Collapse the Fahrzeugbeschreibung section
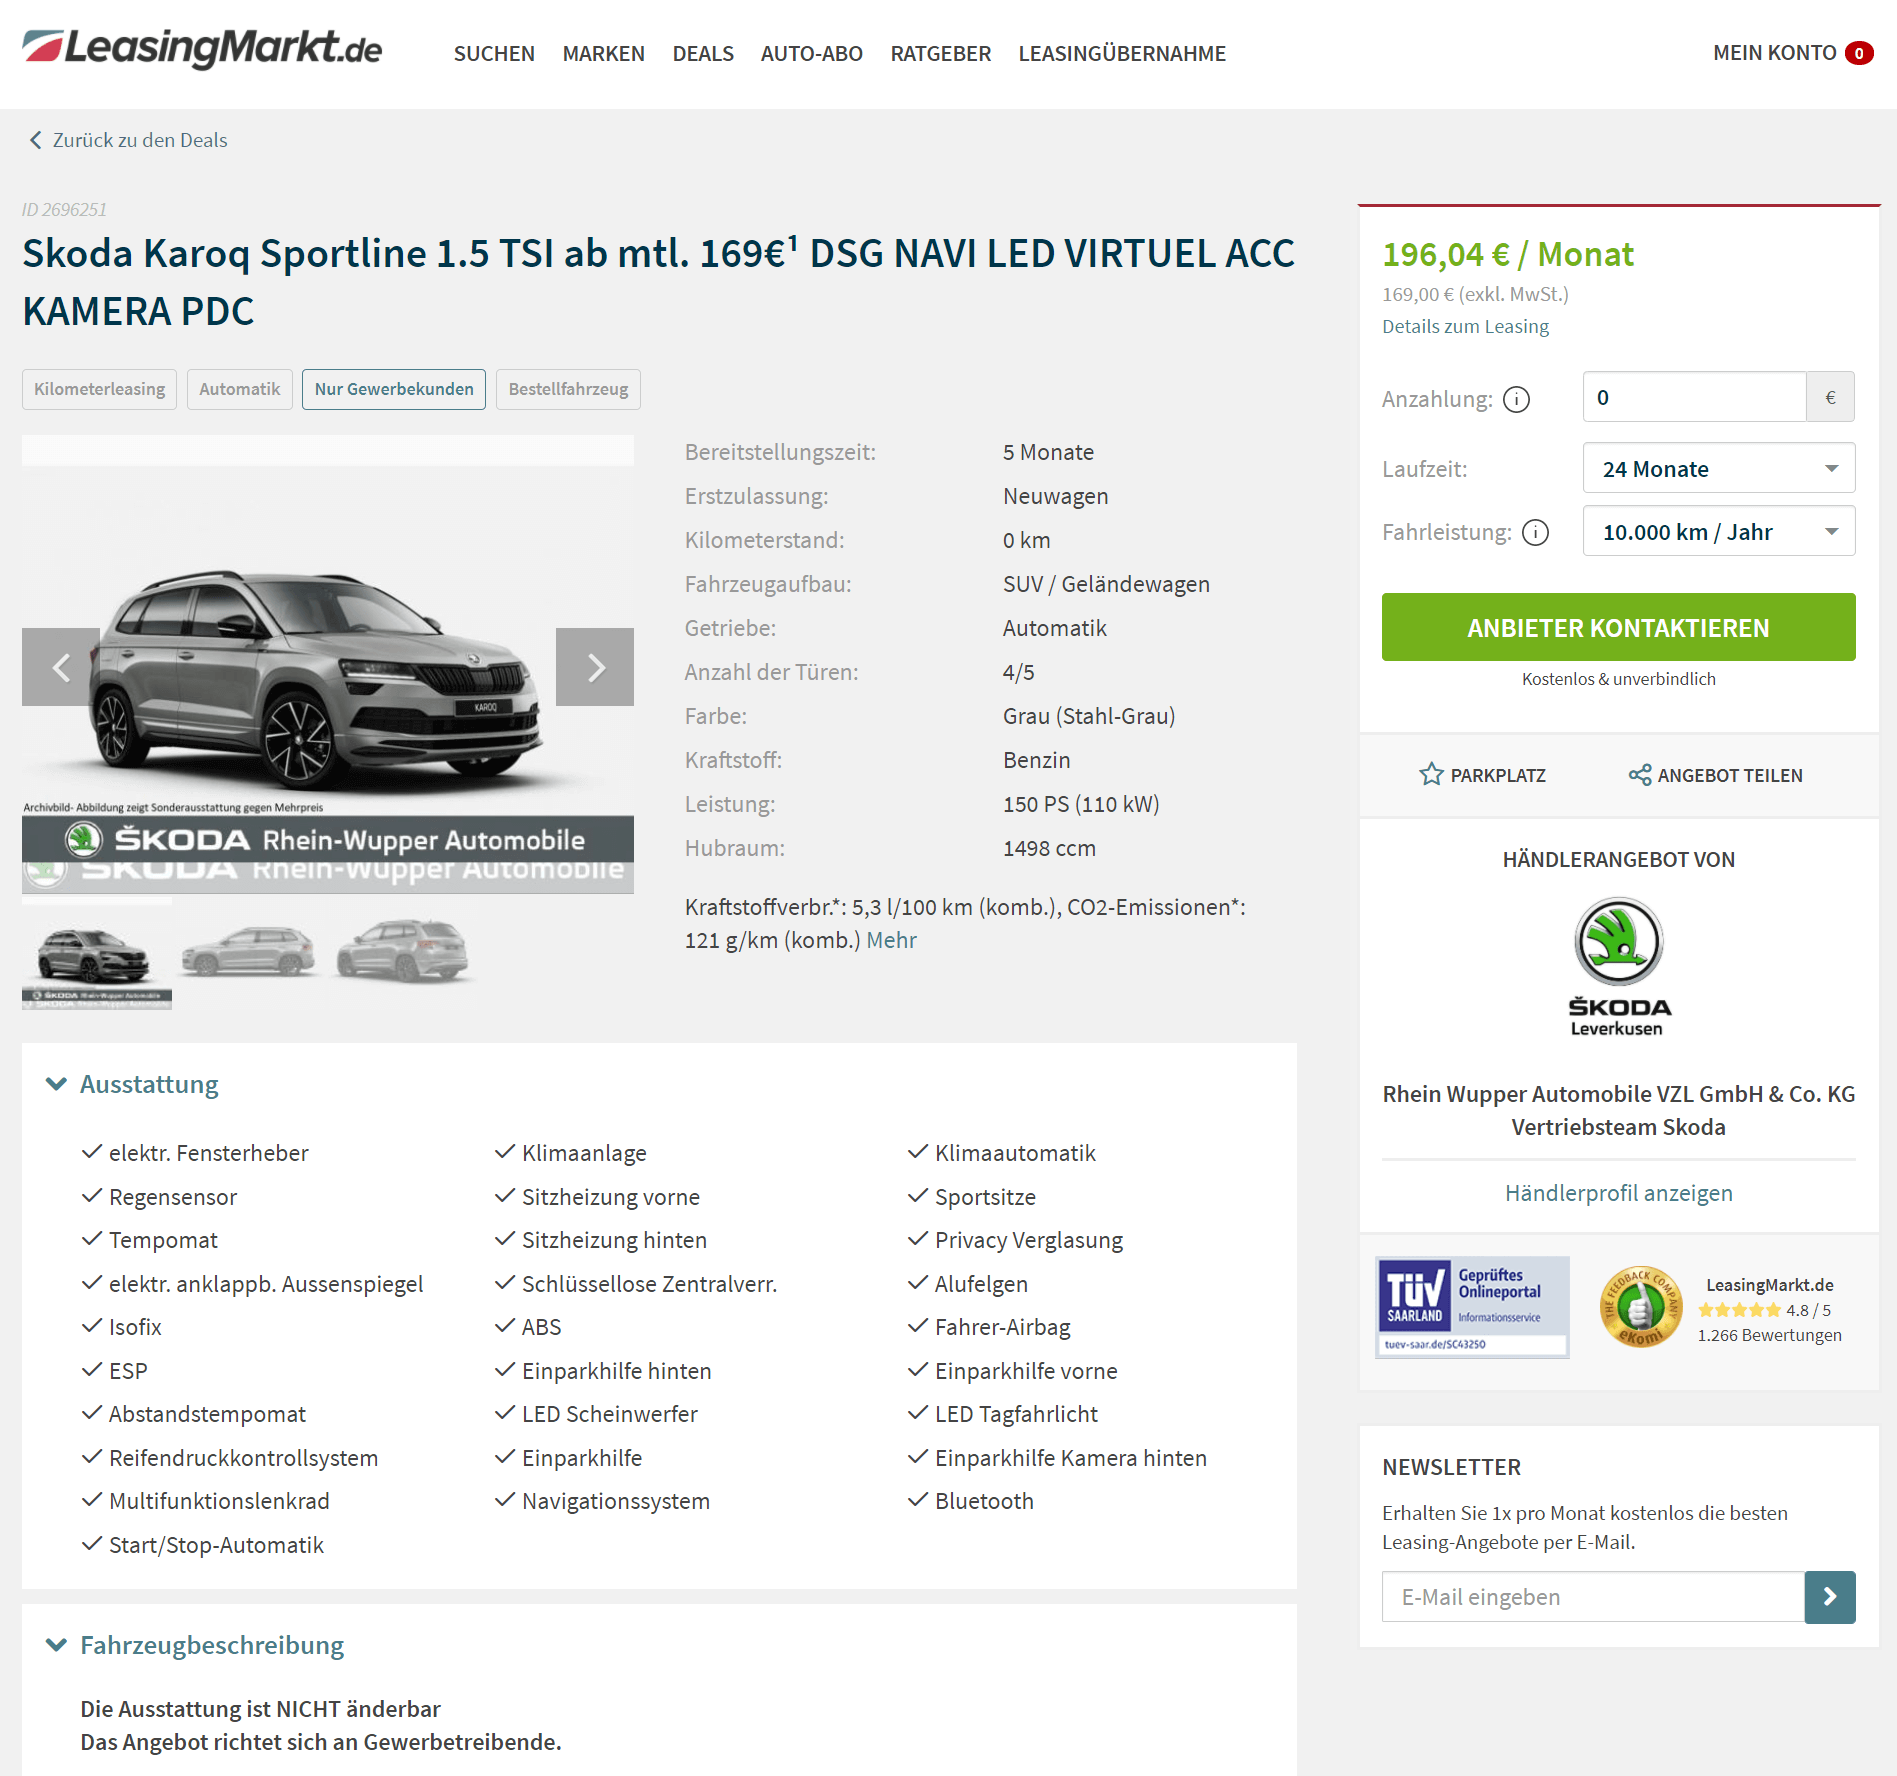The width and height of the screenshot is (1897, 1776). tap(195, 1645)
